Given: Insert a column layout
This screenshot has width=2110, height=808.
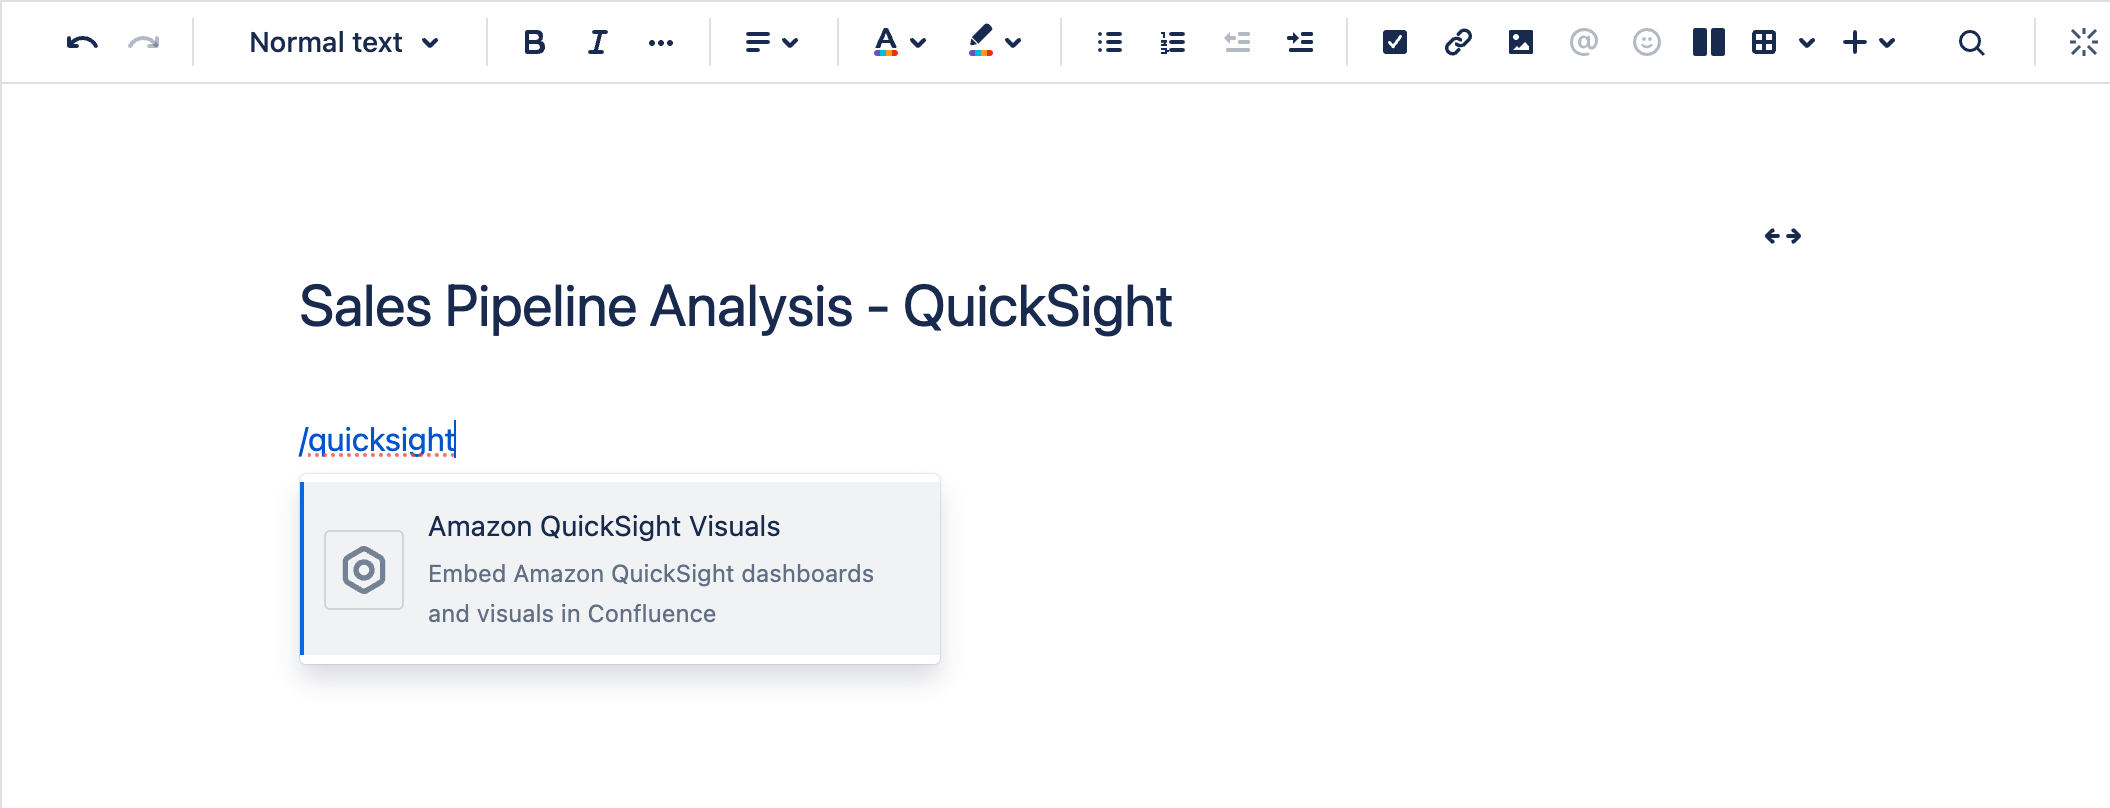Looking at the screenshot, I should click(x=1709, y=42).
